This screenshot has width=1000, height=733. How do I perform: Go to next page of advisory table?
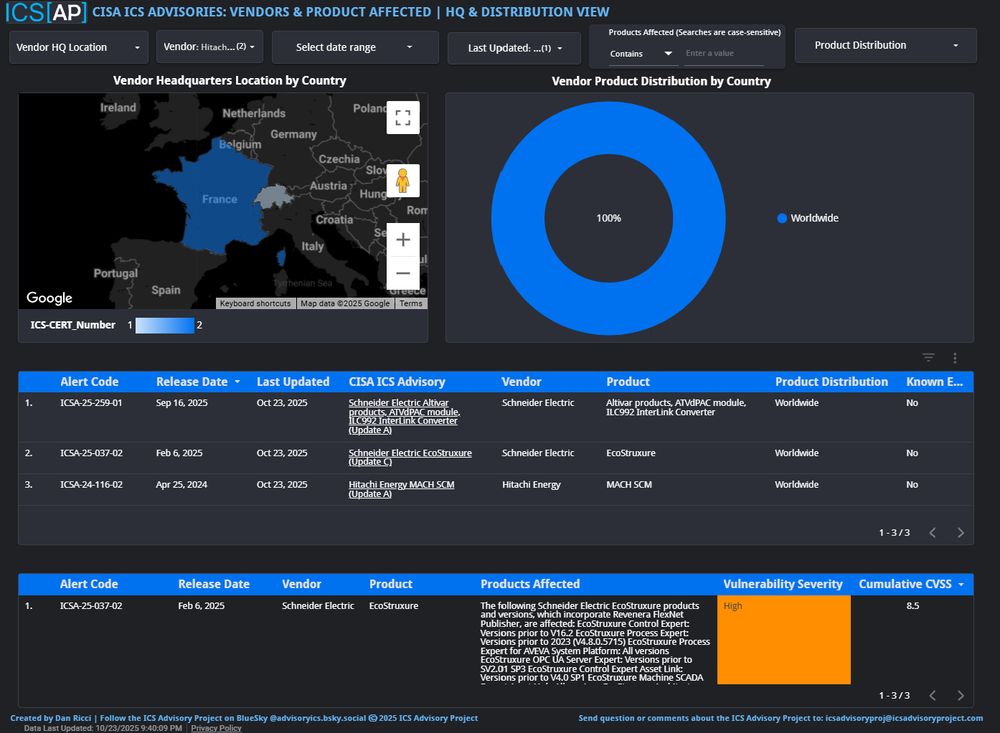(x=960, y=533)
